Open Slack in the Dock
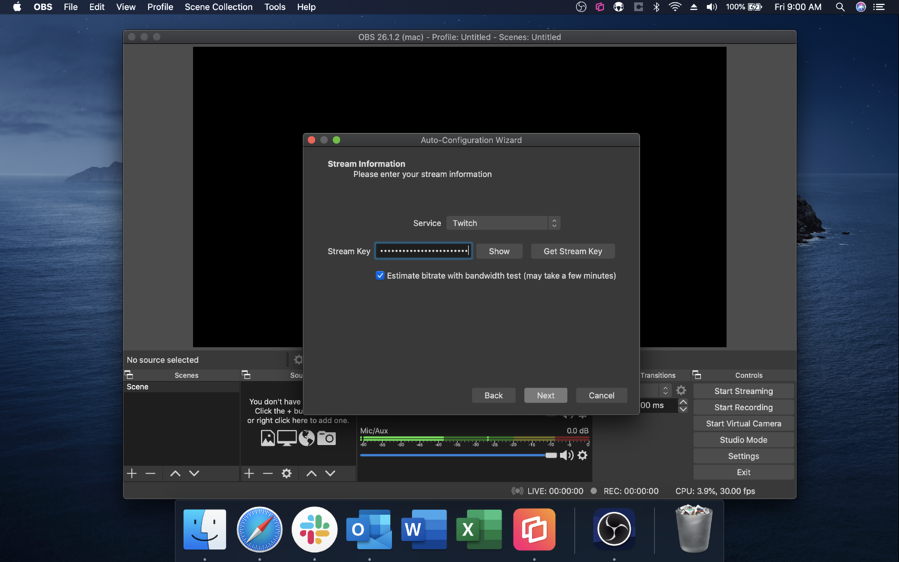The image size is (899, 562). point(314,529)
